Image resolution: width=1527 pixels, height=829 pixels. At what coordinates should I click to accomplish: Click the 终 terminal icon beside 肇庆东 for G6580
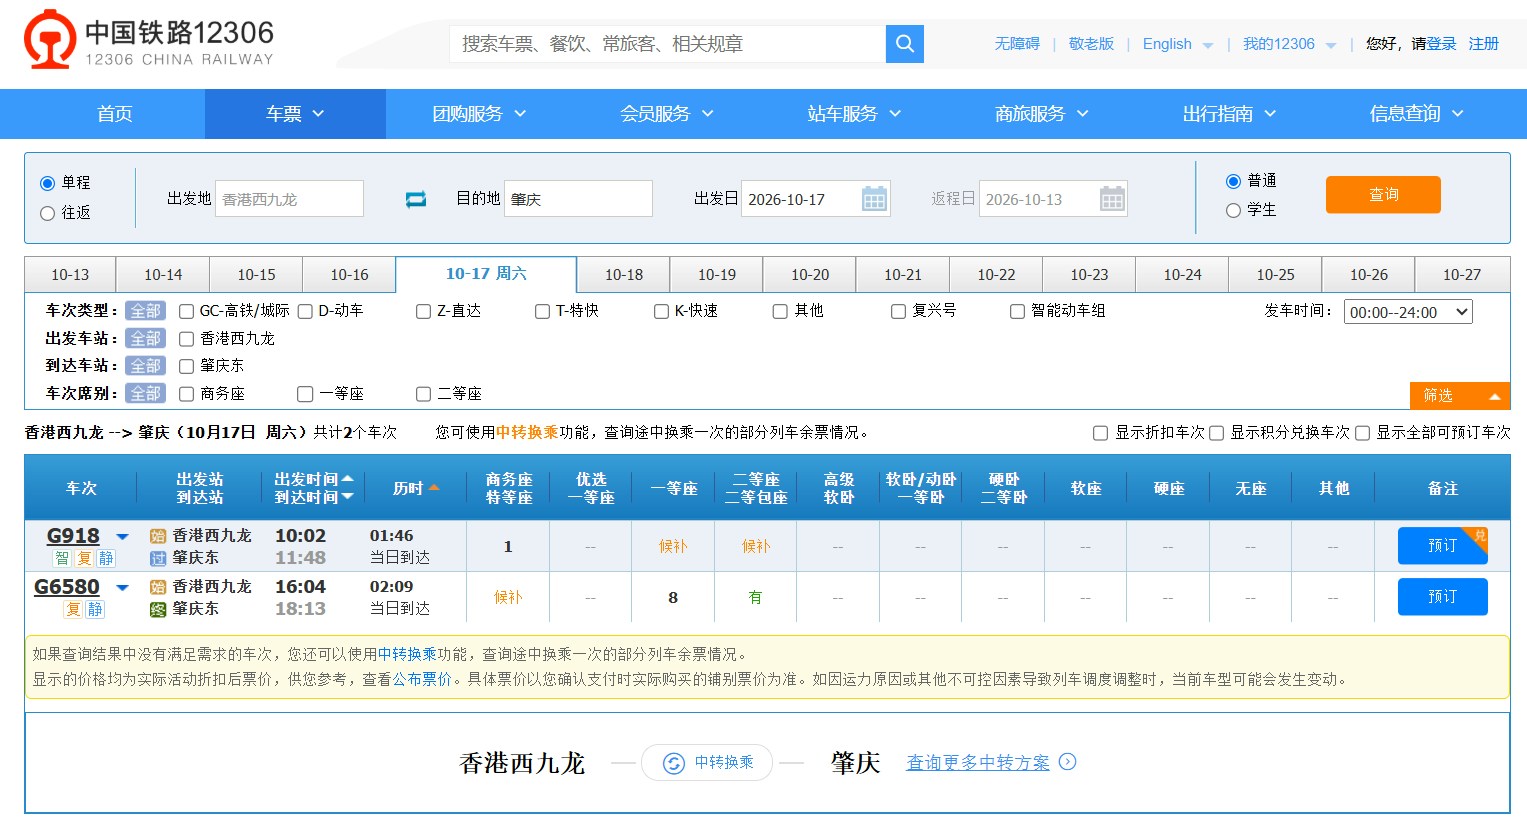pos(158,609)
